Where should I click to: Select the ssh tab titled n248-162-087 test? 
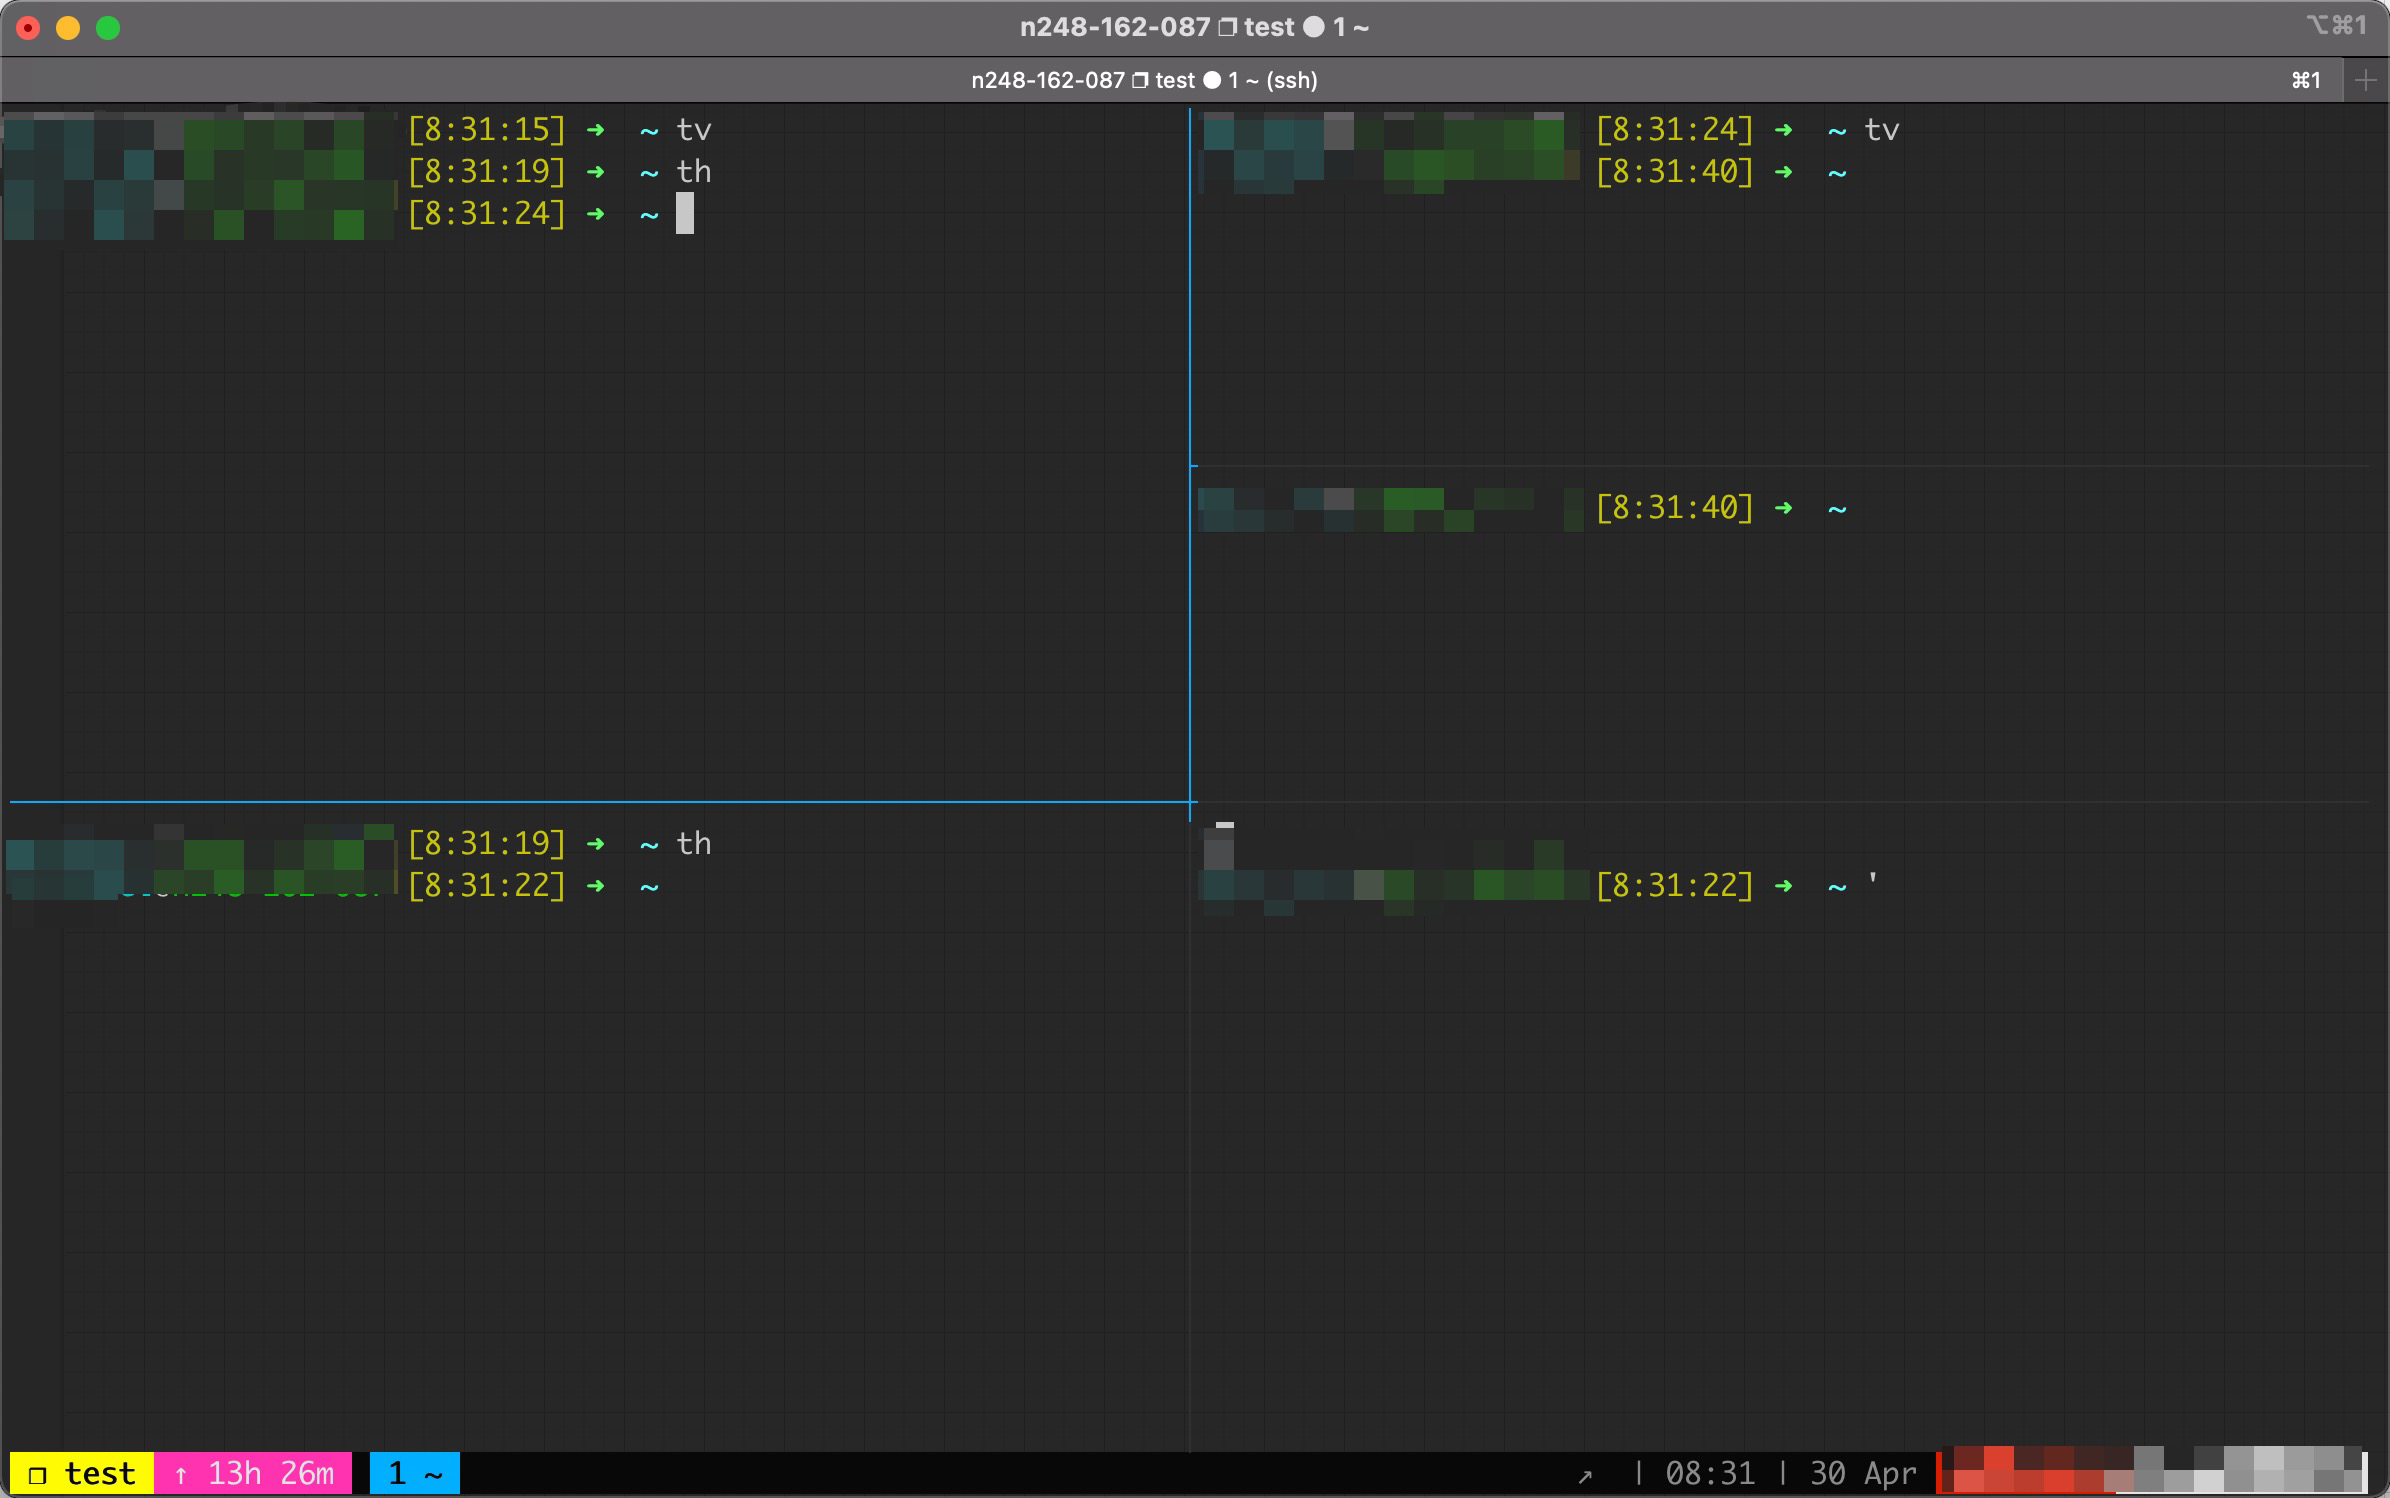tap(1144, 81)
